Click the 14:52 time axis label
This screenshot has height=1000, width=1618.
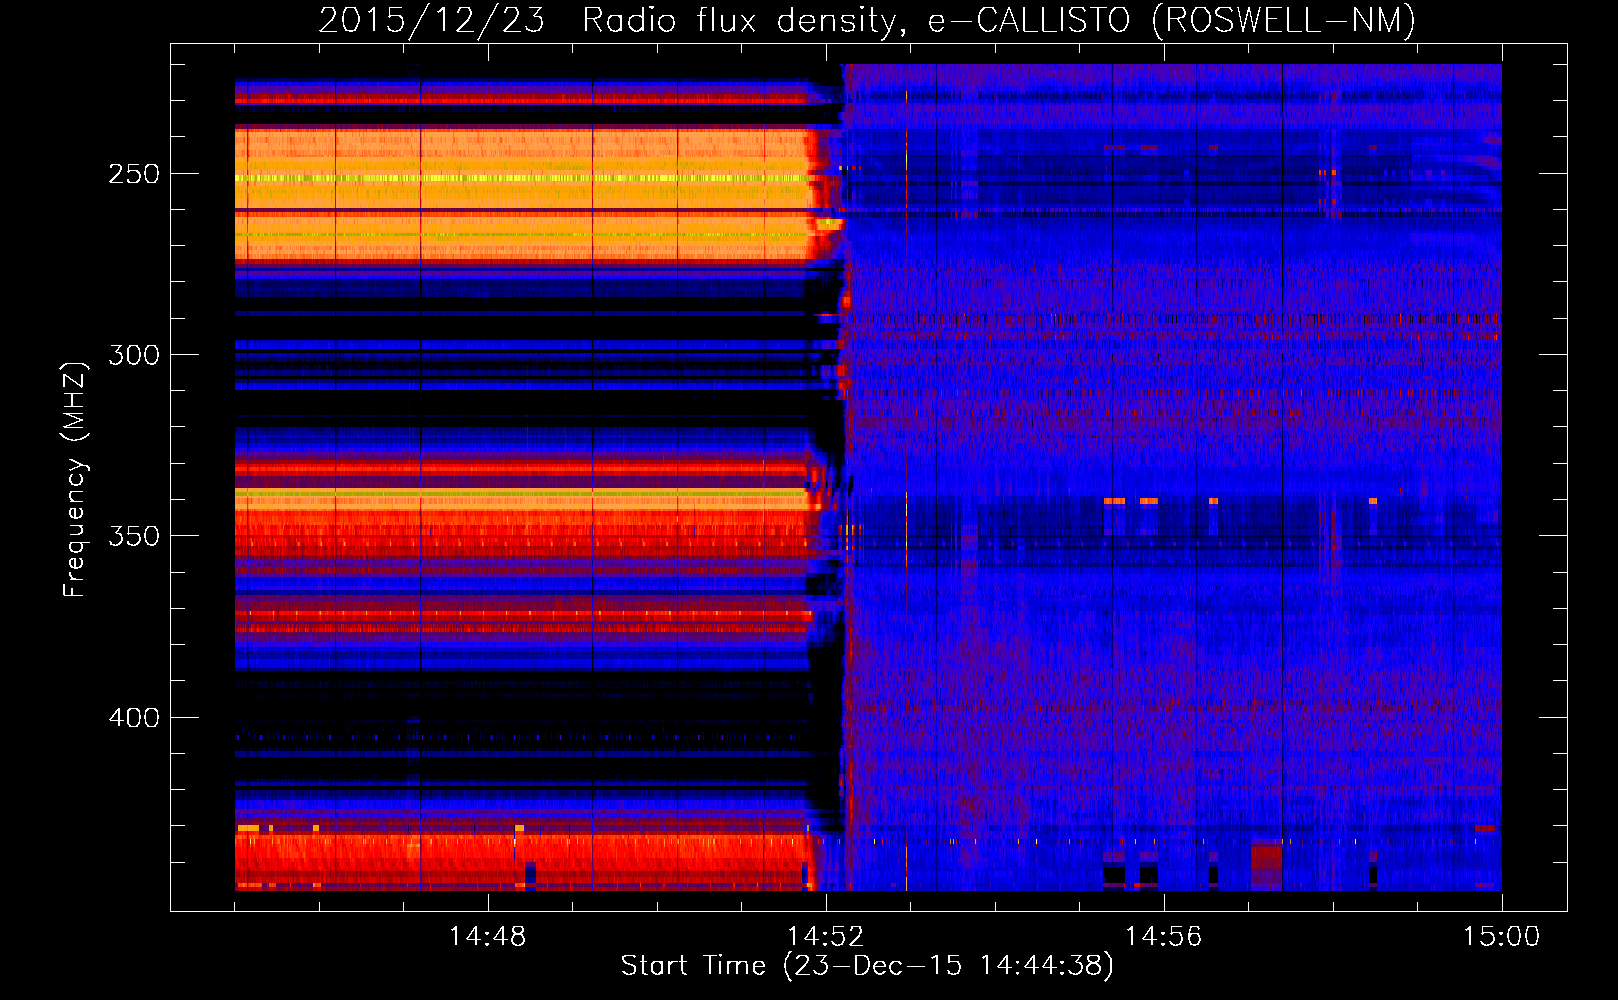coord(825,937)
